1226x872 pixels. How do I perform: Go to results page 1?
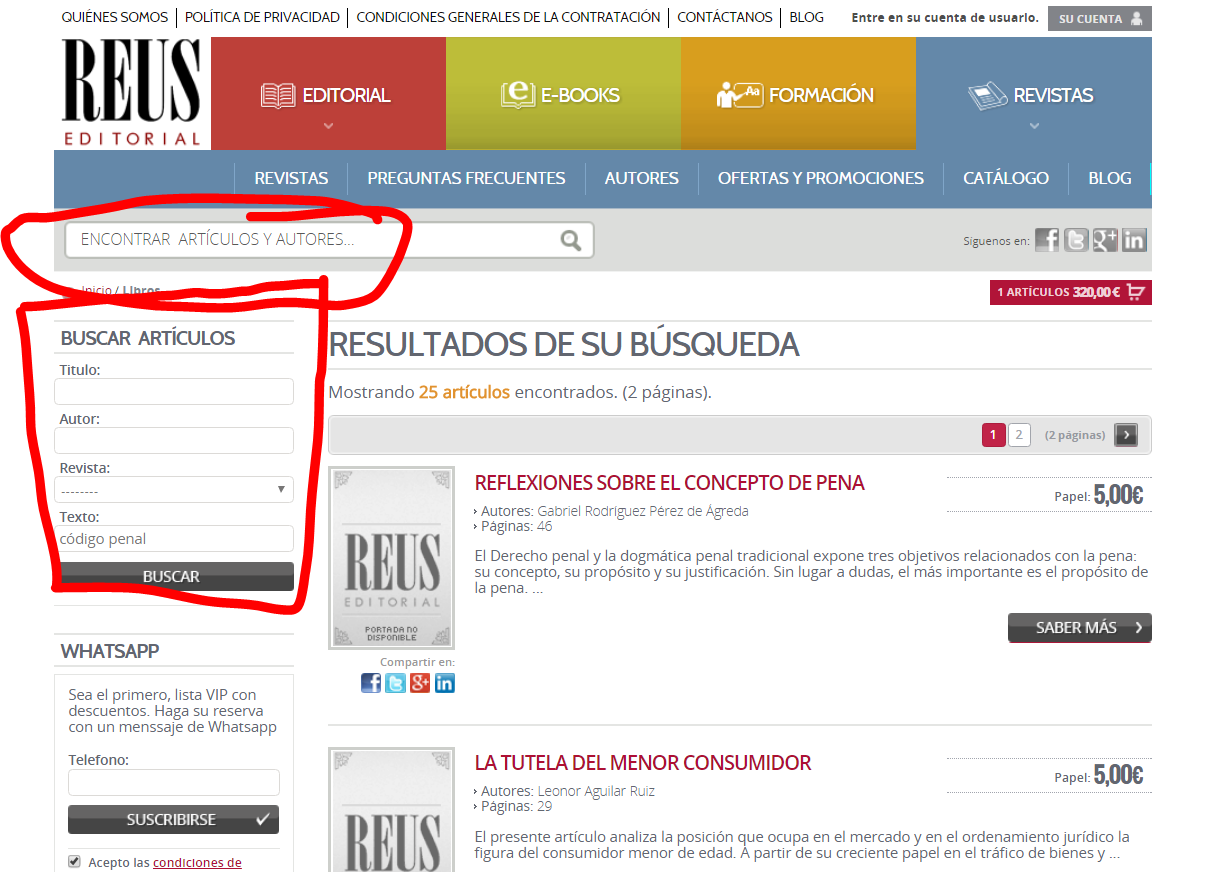[993, 434]
